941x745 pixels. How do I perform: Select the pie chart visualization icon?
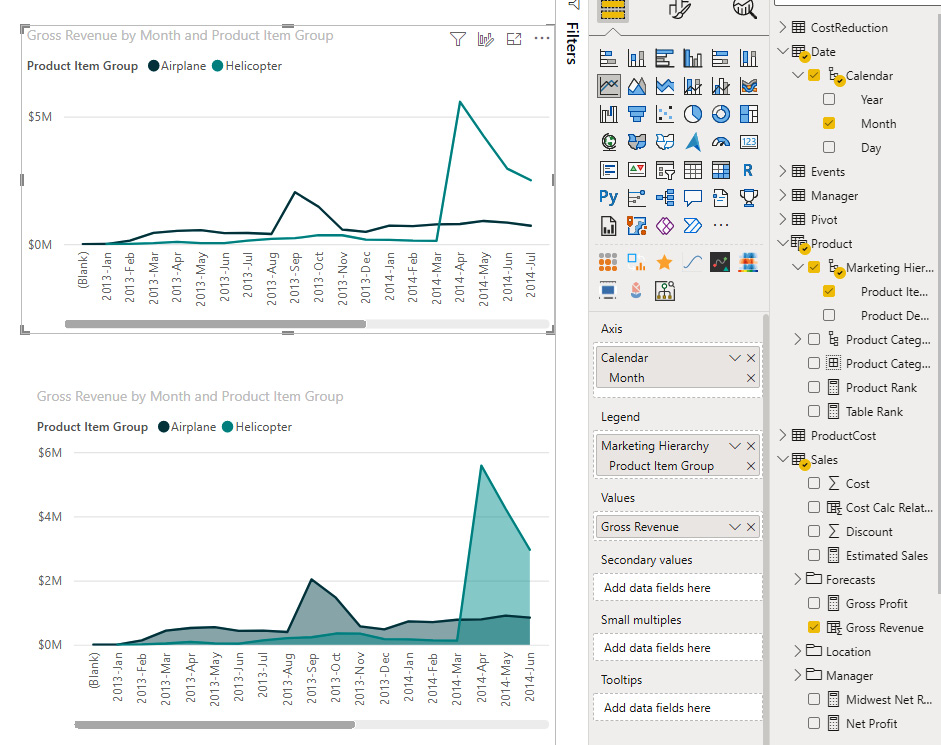point(692,114)
